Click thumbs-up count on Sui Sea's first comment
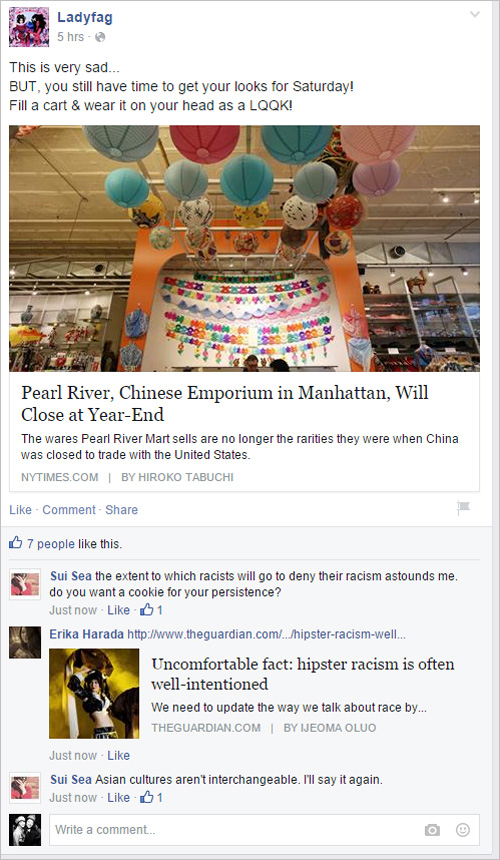 pos(151,610)
